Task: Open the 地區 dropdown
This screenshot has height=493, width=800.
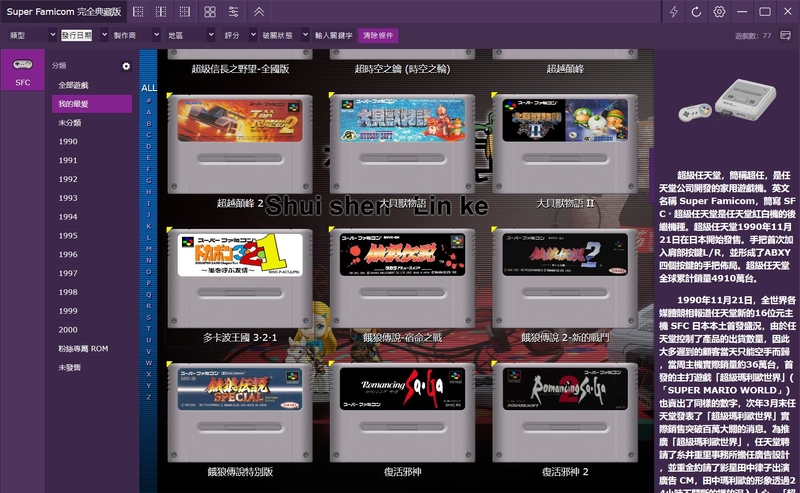Action: [x=191, y=35]
